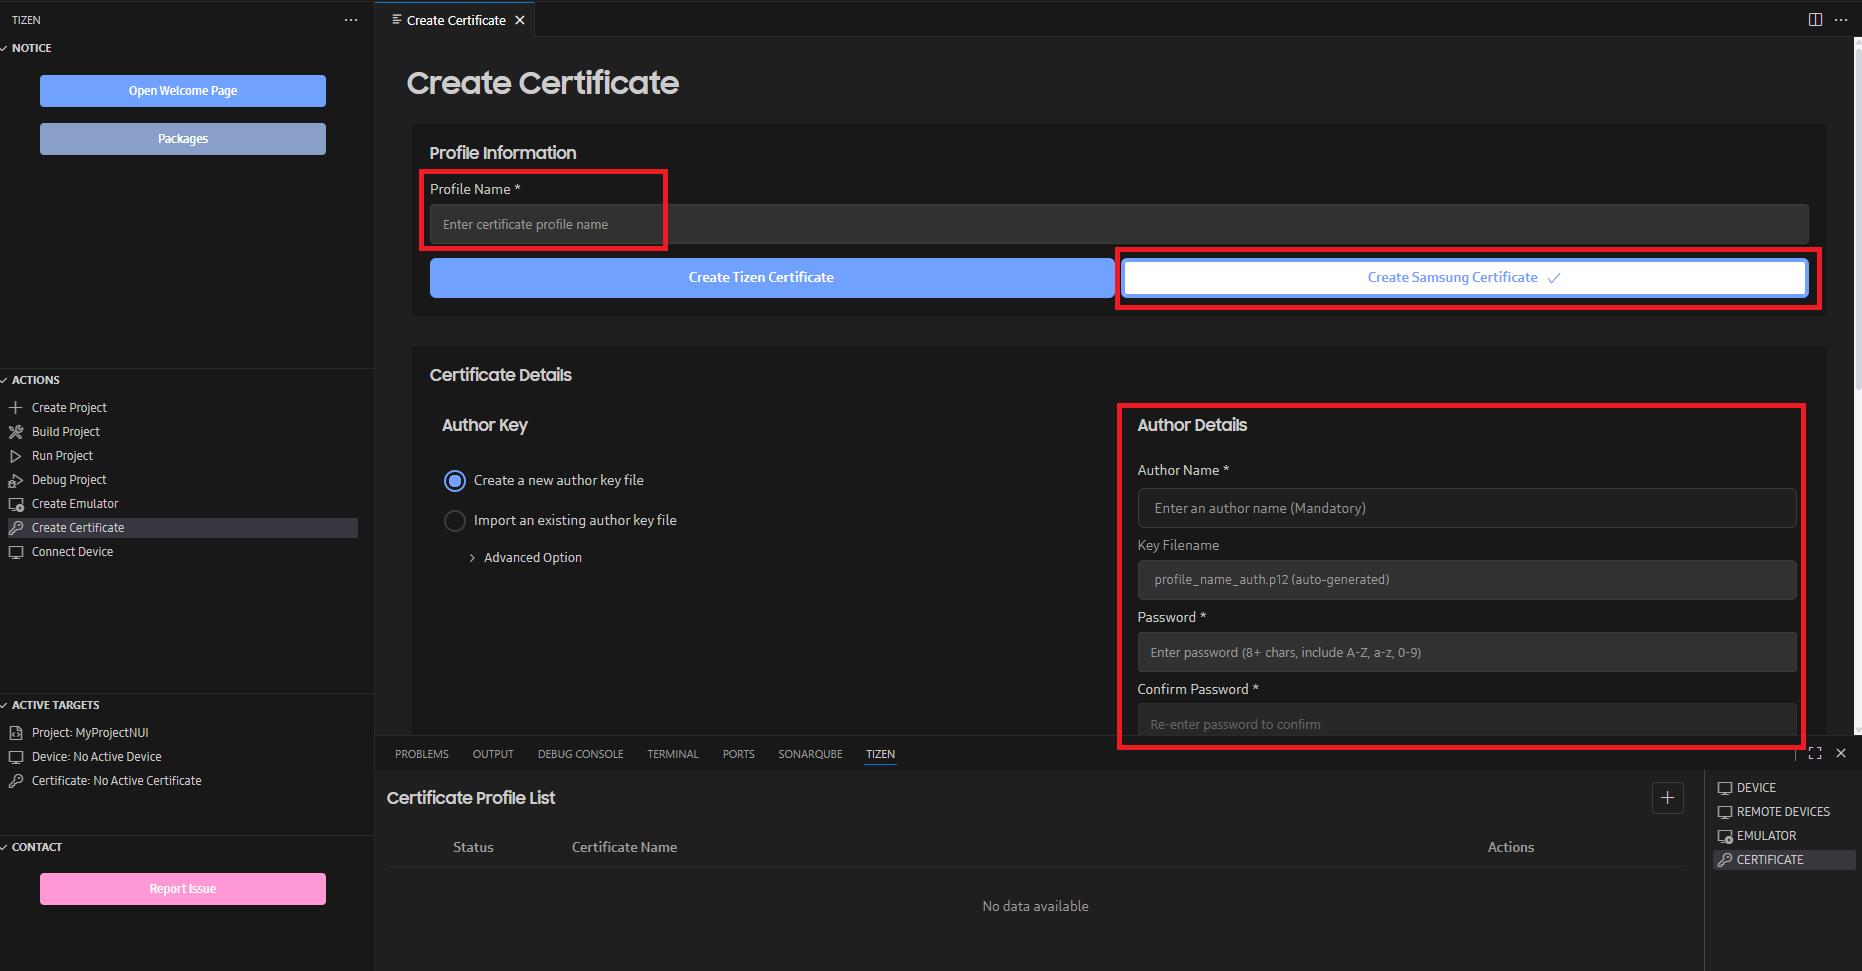Switch to the TERMINAL tab

672,754
